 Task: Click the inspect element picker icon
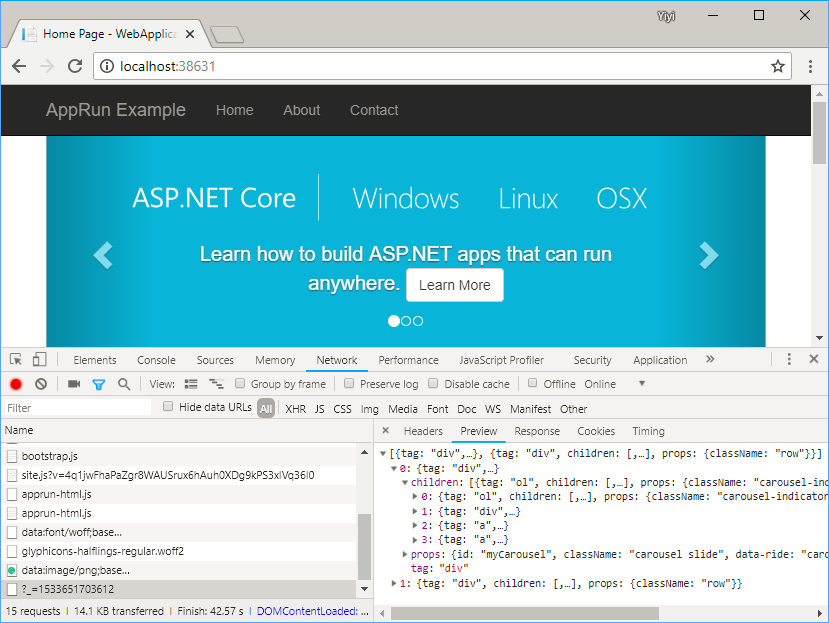coord(16,360)
